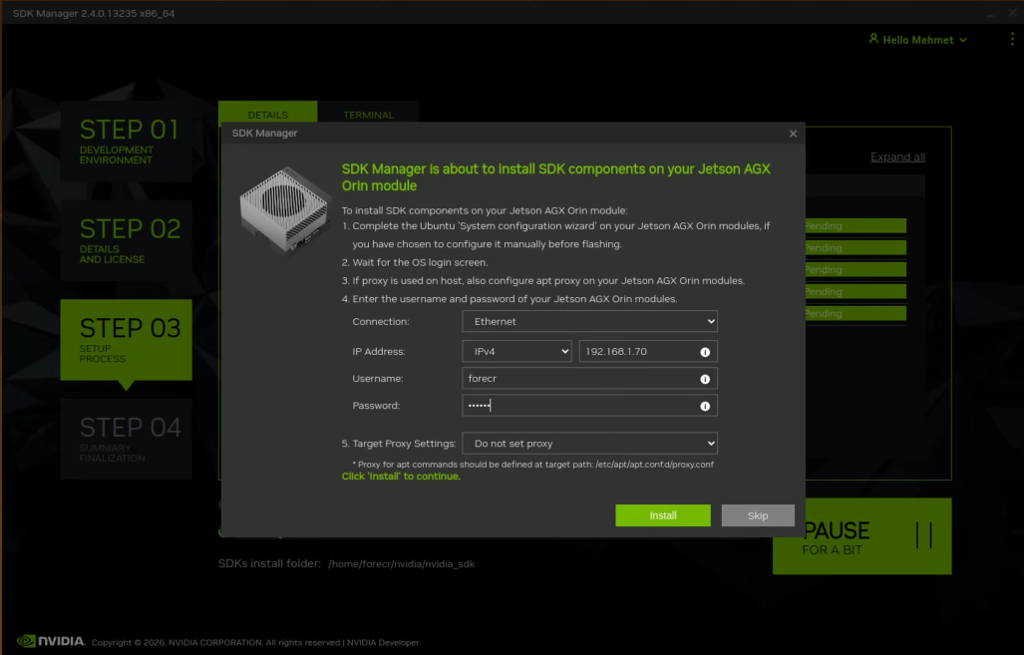Image resolution: width=1024 pixels, height=655 pixels.
Task: Click the Skip button
Action: point(757,515)
